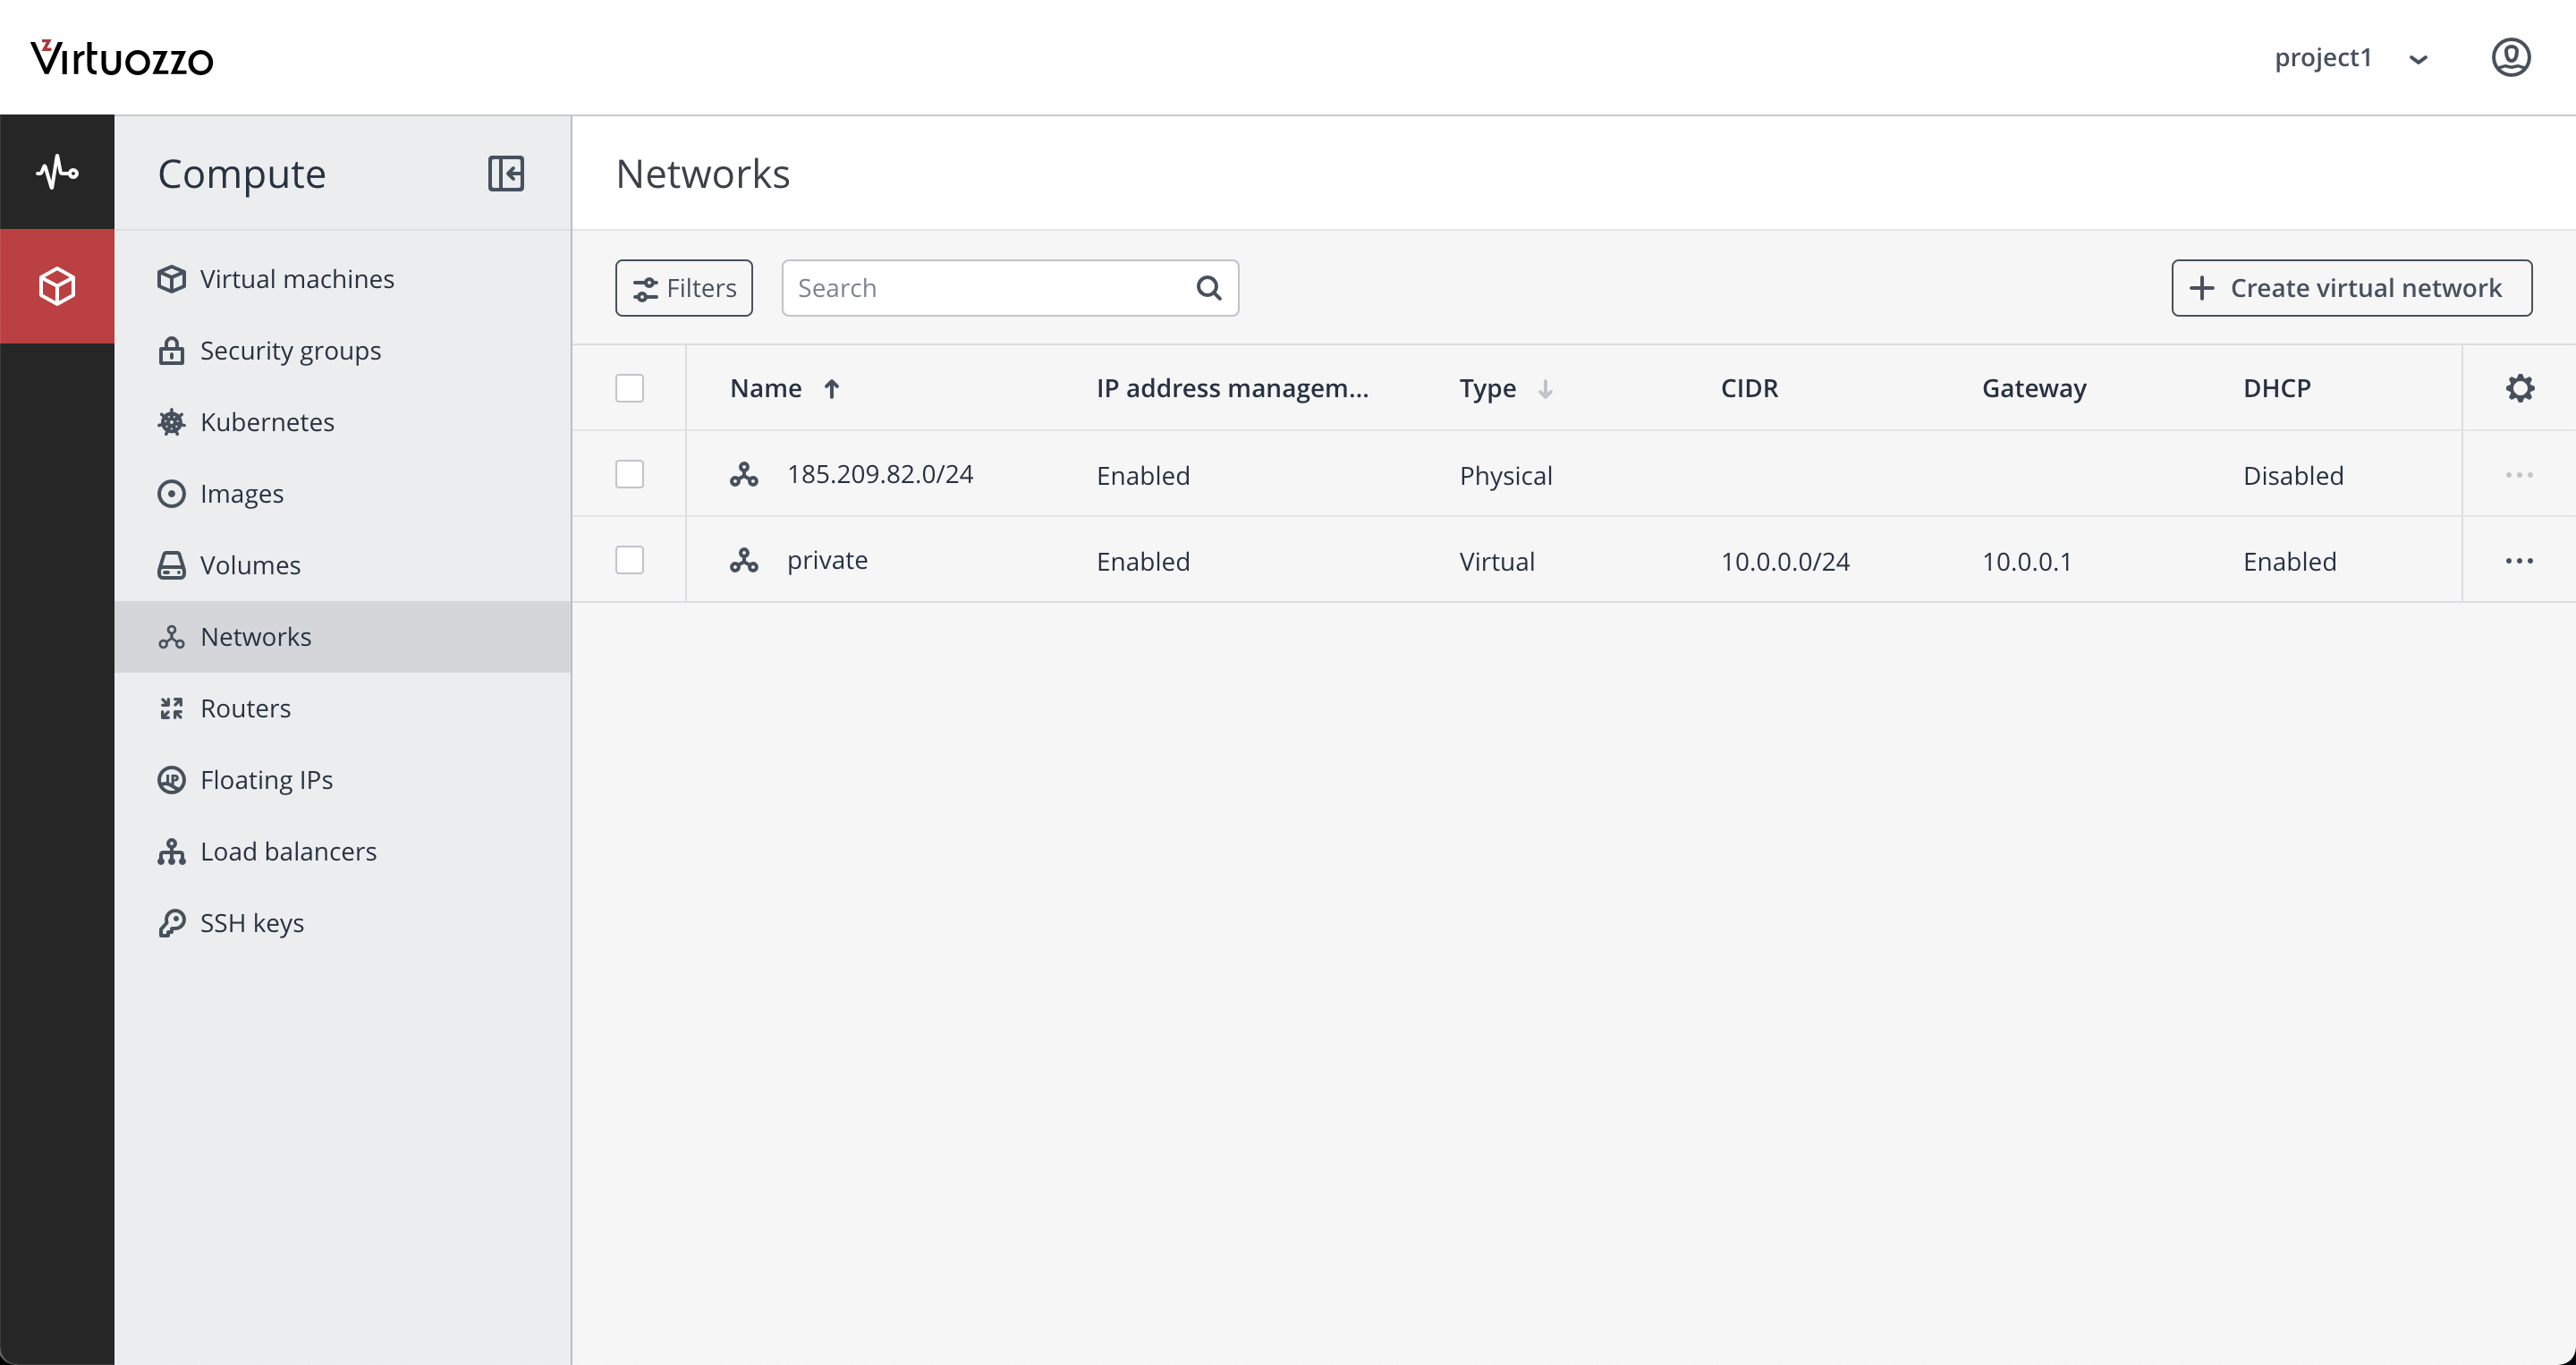Check the private network row checkbox
The image size is (2576, 1365).
pyautogui.click(x=629, y=560)
